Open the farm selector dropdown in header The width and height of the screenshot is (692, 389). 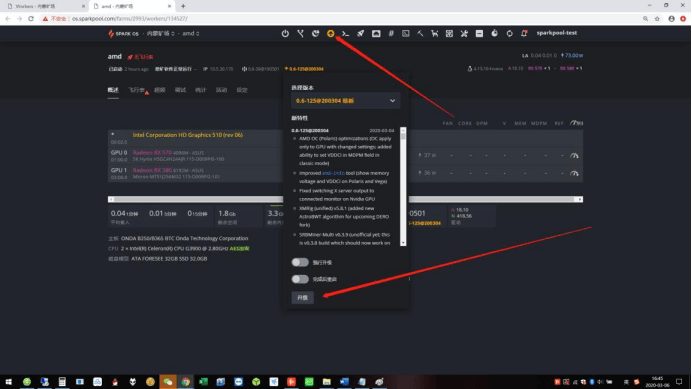tap(161, 34)
